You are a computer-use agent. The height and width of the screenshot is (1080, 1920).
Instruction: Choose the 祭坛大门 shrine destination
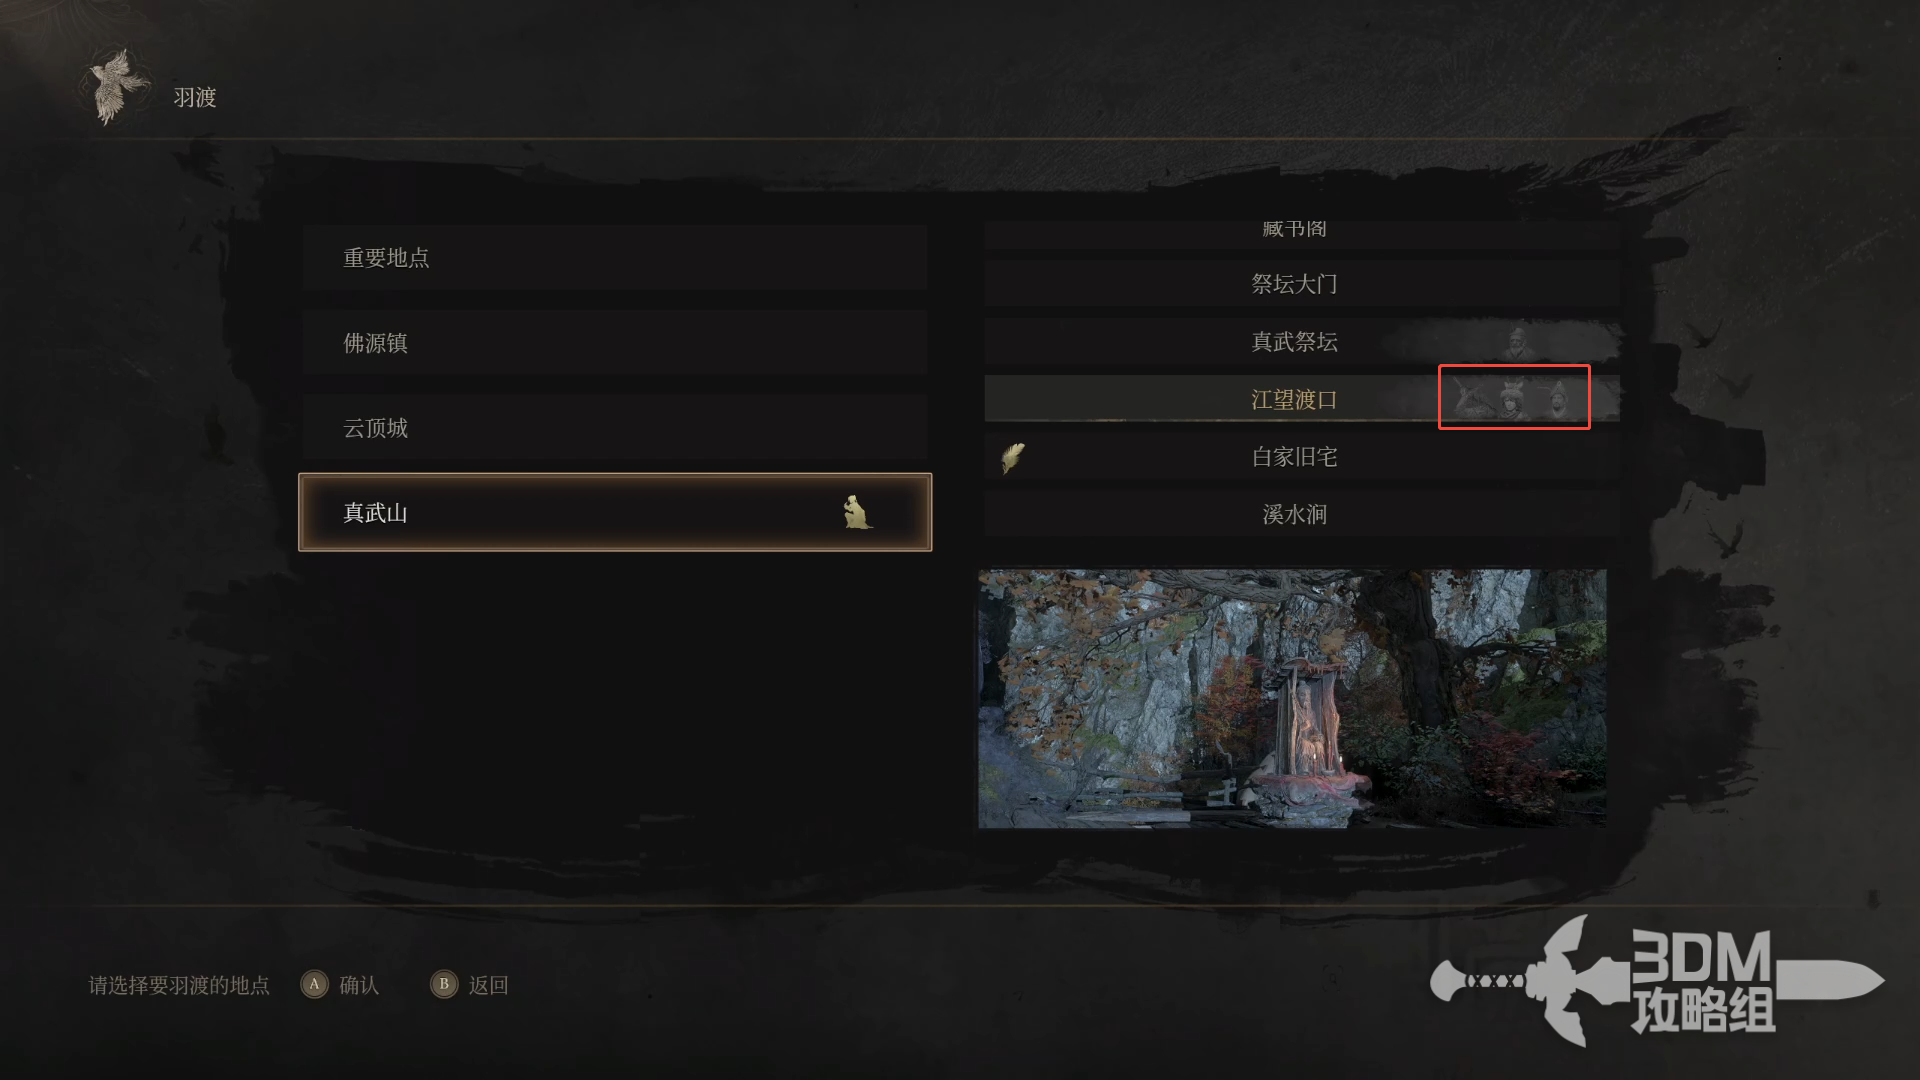click(1302, 284)
